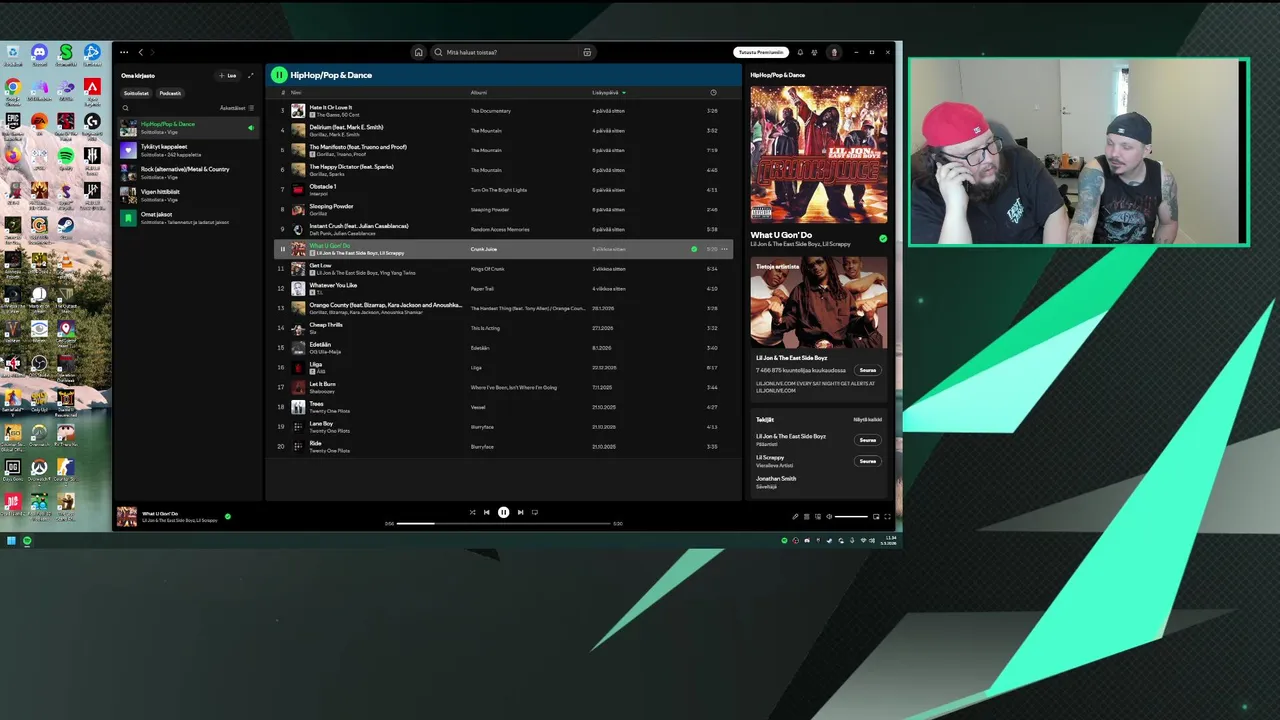Image resolution: width=1280 pixels, height=720 pixels.
Task: Skip to next track
Action: pyautogui.click(x=520, y=512)
